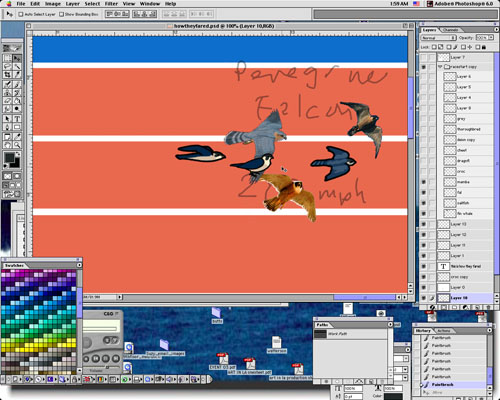The width and height of the screenshot is (500, 400).
Task: Open the Layers palette flyout menu arrow
Action: [x=495, y=29]
